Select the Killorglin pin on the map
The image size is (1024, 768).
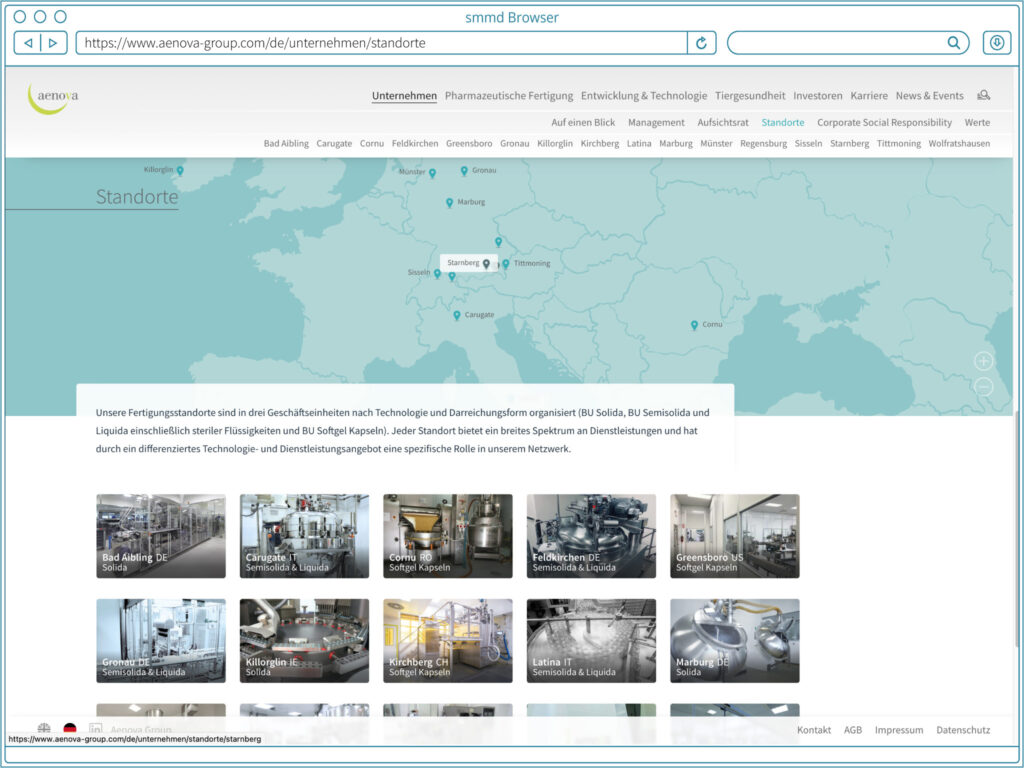click(x=180, y=170)
